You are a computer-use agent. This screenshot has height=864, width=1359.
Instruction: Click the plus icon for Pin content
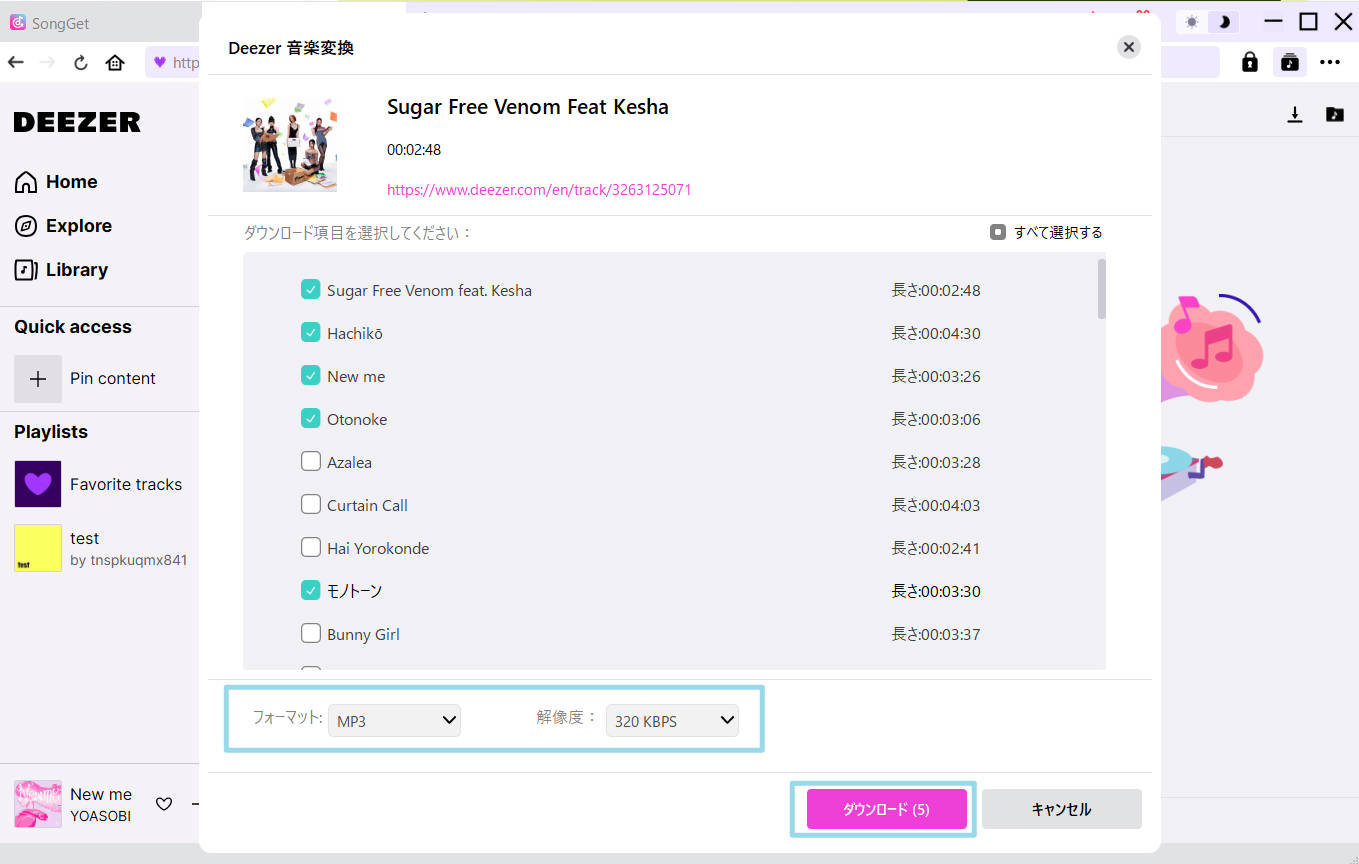click(x=38, y=379)
